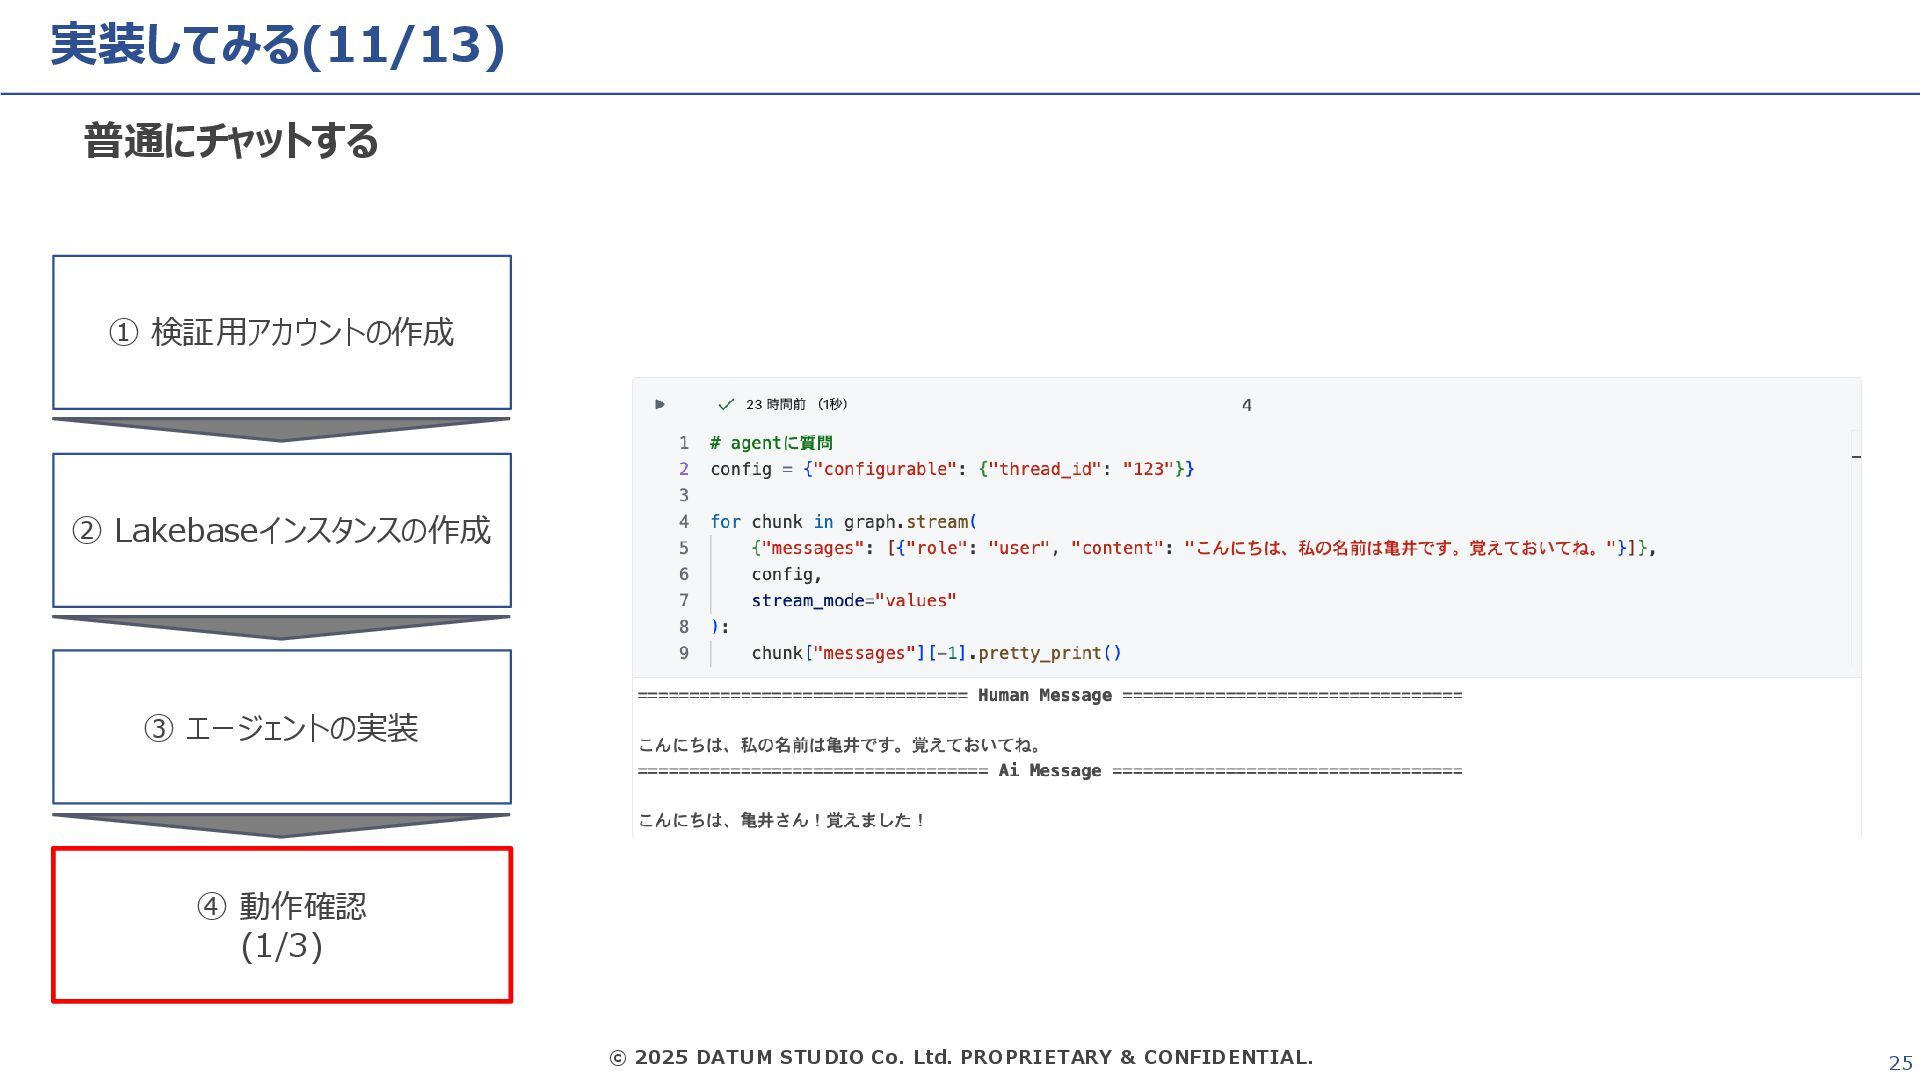
Task: Select step box '① 検証用アカウントの作成'
Action: pos(282,332)
